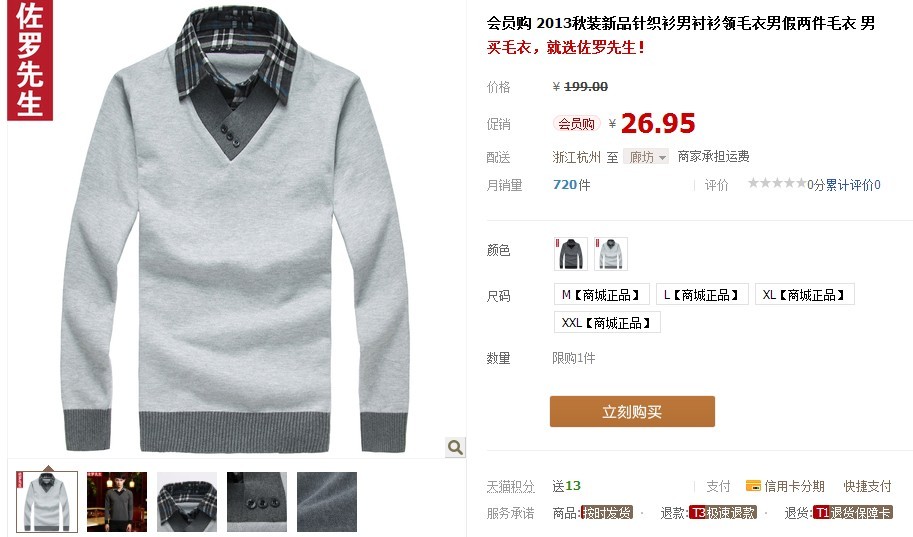The height and width of the screenshot is (537, 913).
Task: Click the magnifier zoom icon on product image
Action: coord(455,447)
